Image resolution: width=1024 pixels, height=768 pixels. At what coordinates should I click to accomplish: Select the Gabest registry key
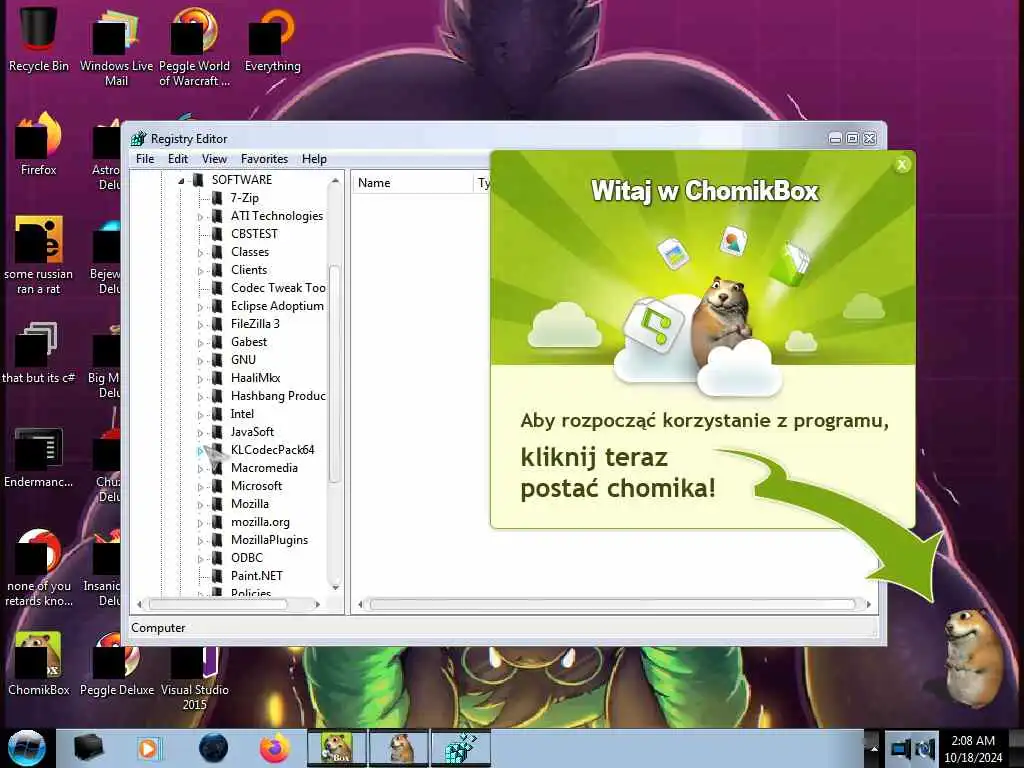coord(249,342)
